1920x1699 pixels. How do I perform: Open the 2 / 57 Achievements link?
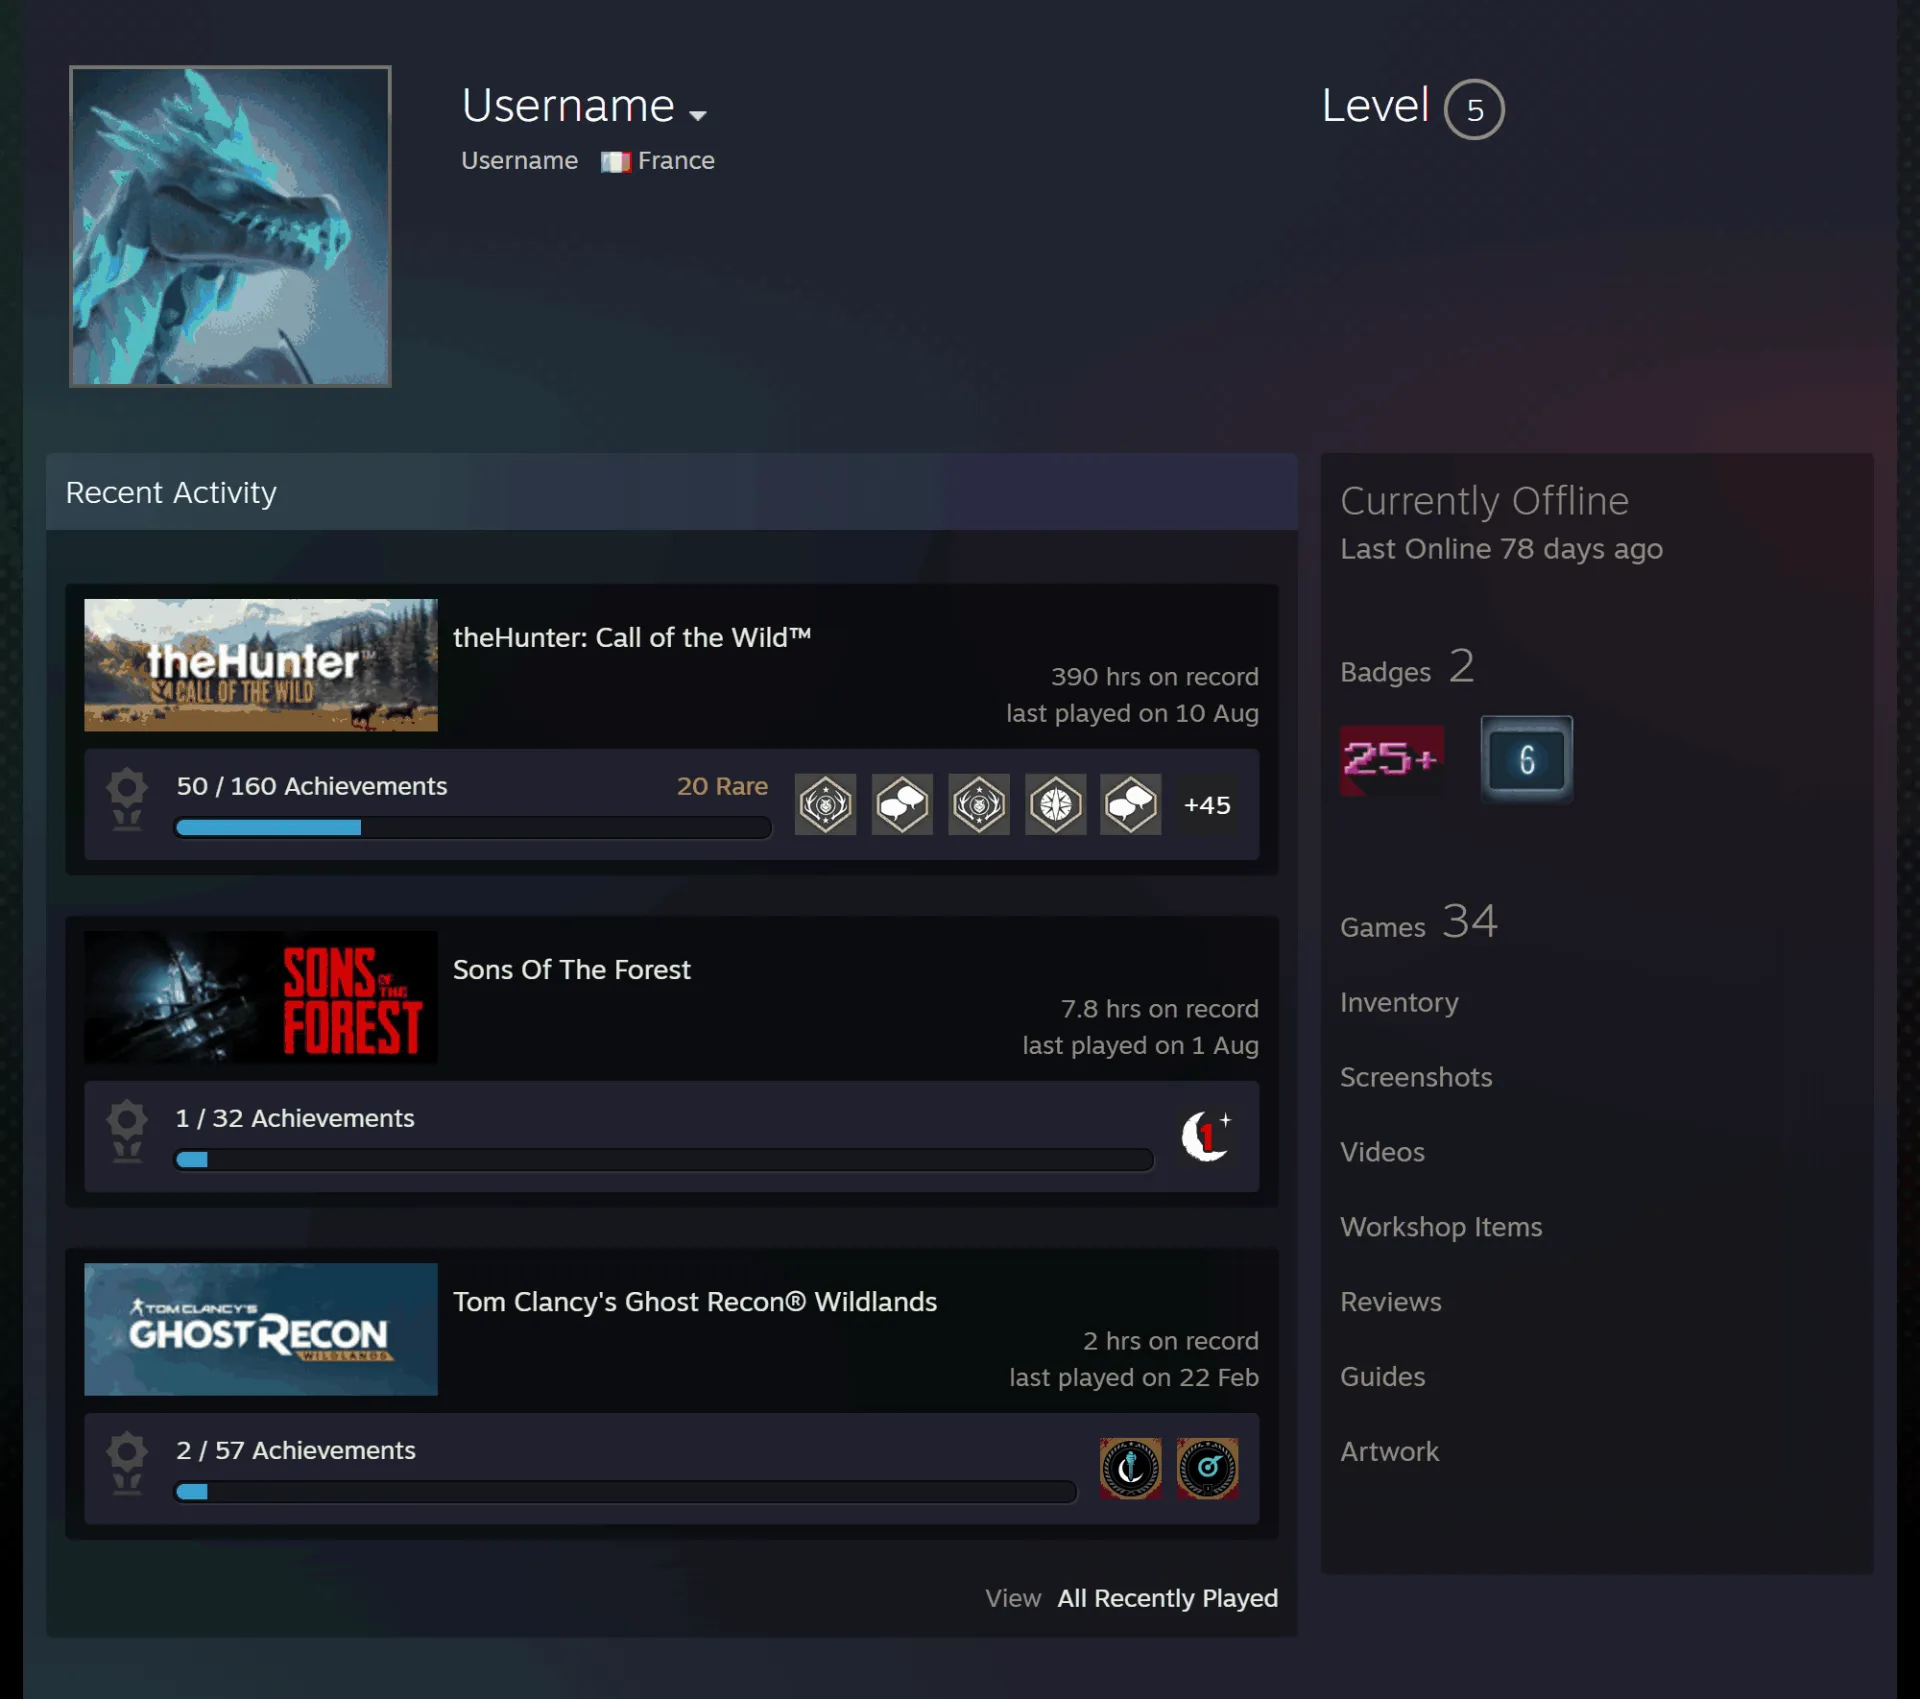click(296, 1450)
